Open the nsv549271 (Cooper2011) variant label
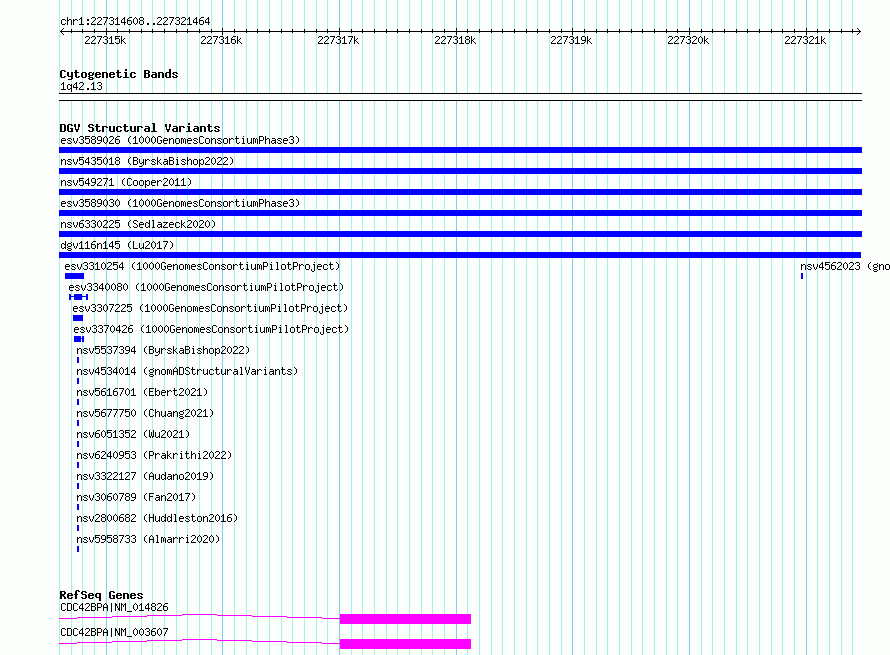 click(x=126, y=182)
